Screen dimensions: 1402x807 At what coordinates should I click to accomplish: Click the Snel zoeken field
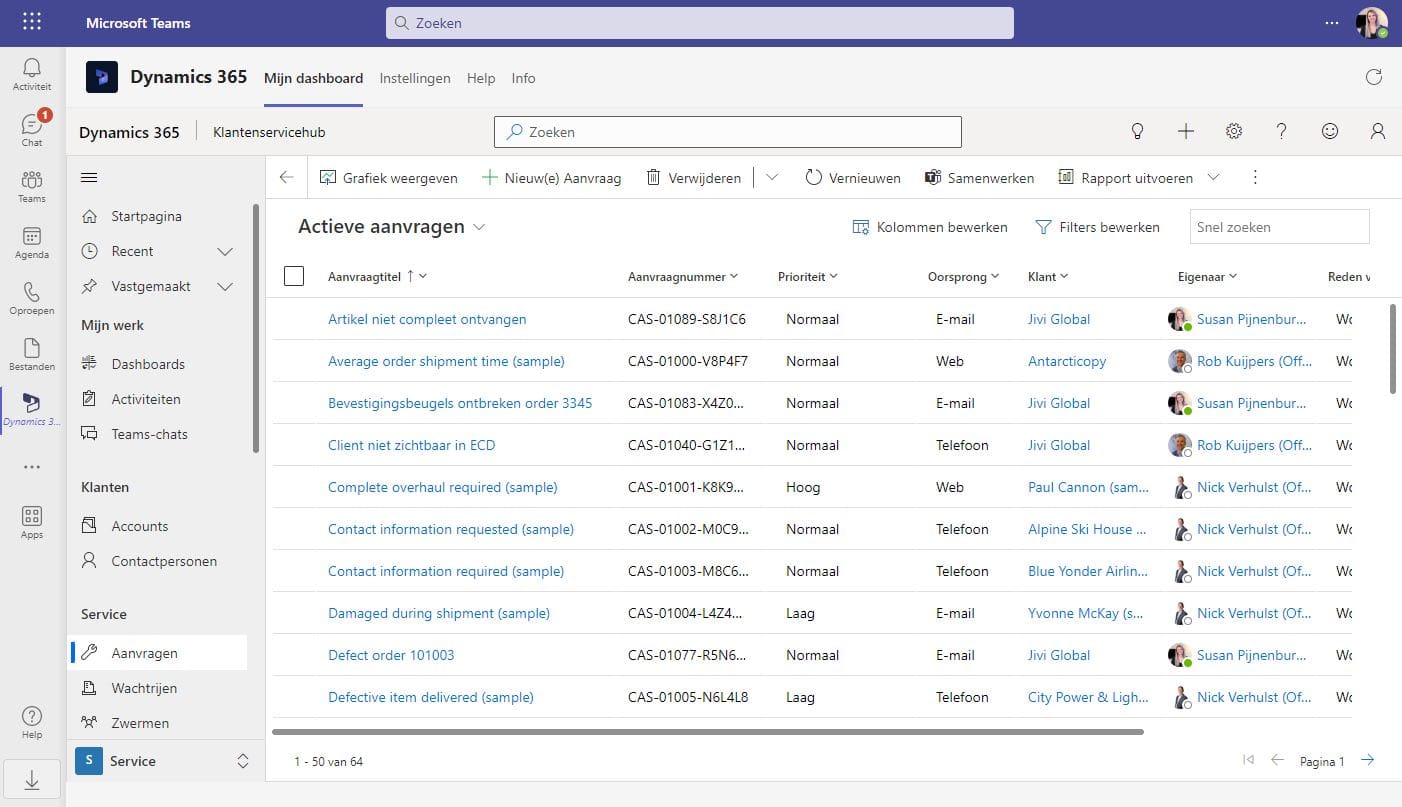tap(1279, 227)
